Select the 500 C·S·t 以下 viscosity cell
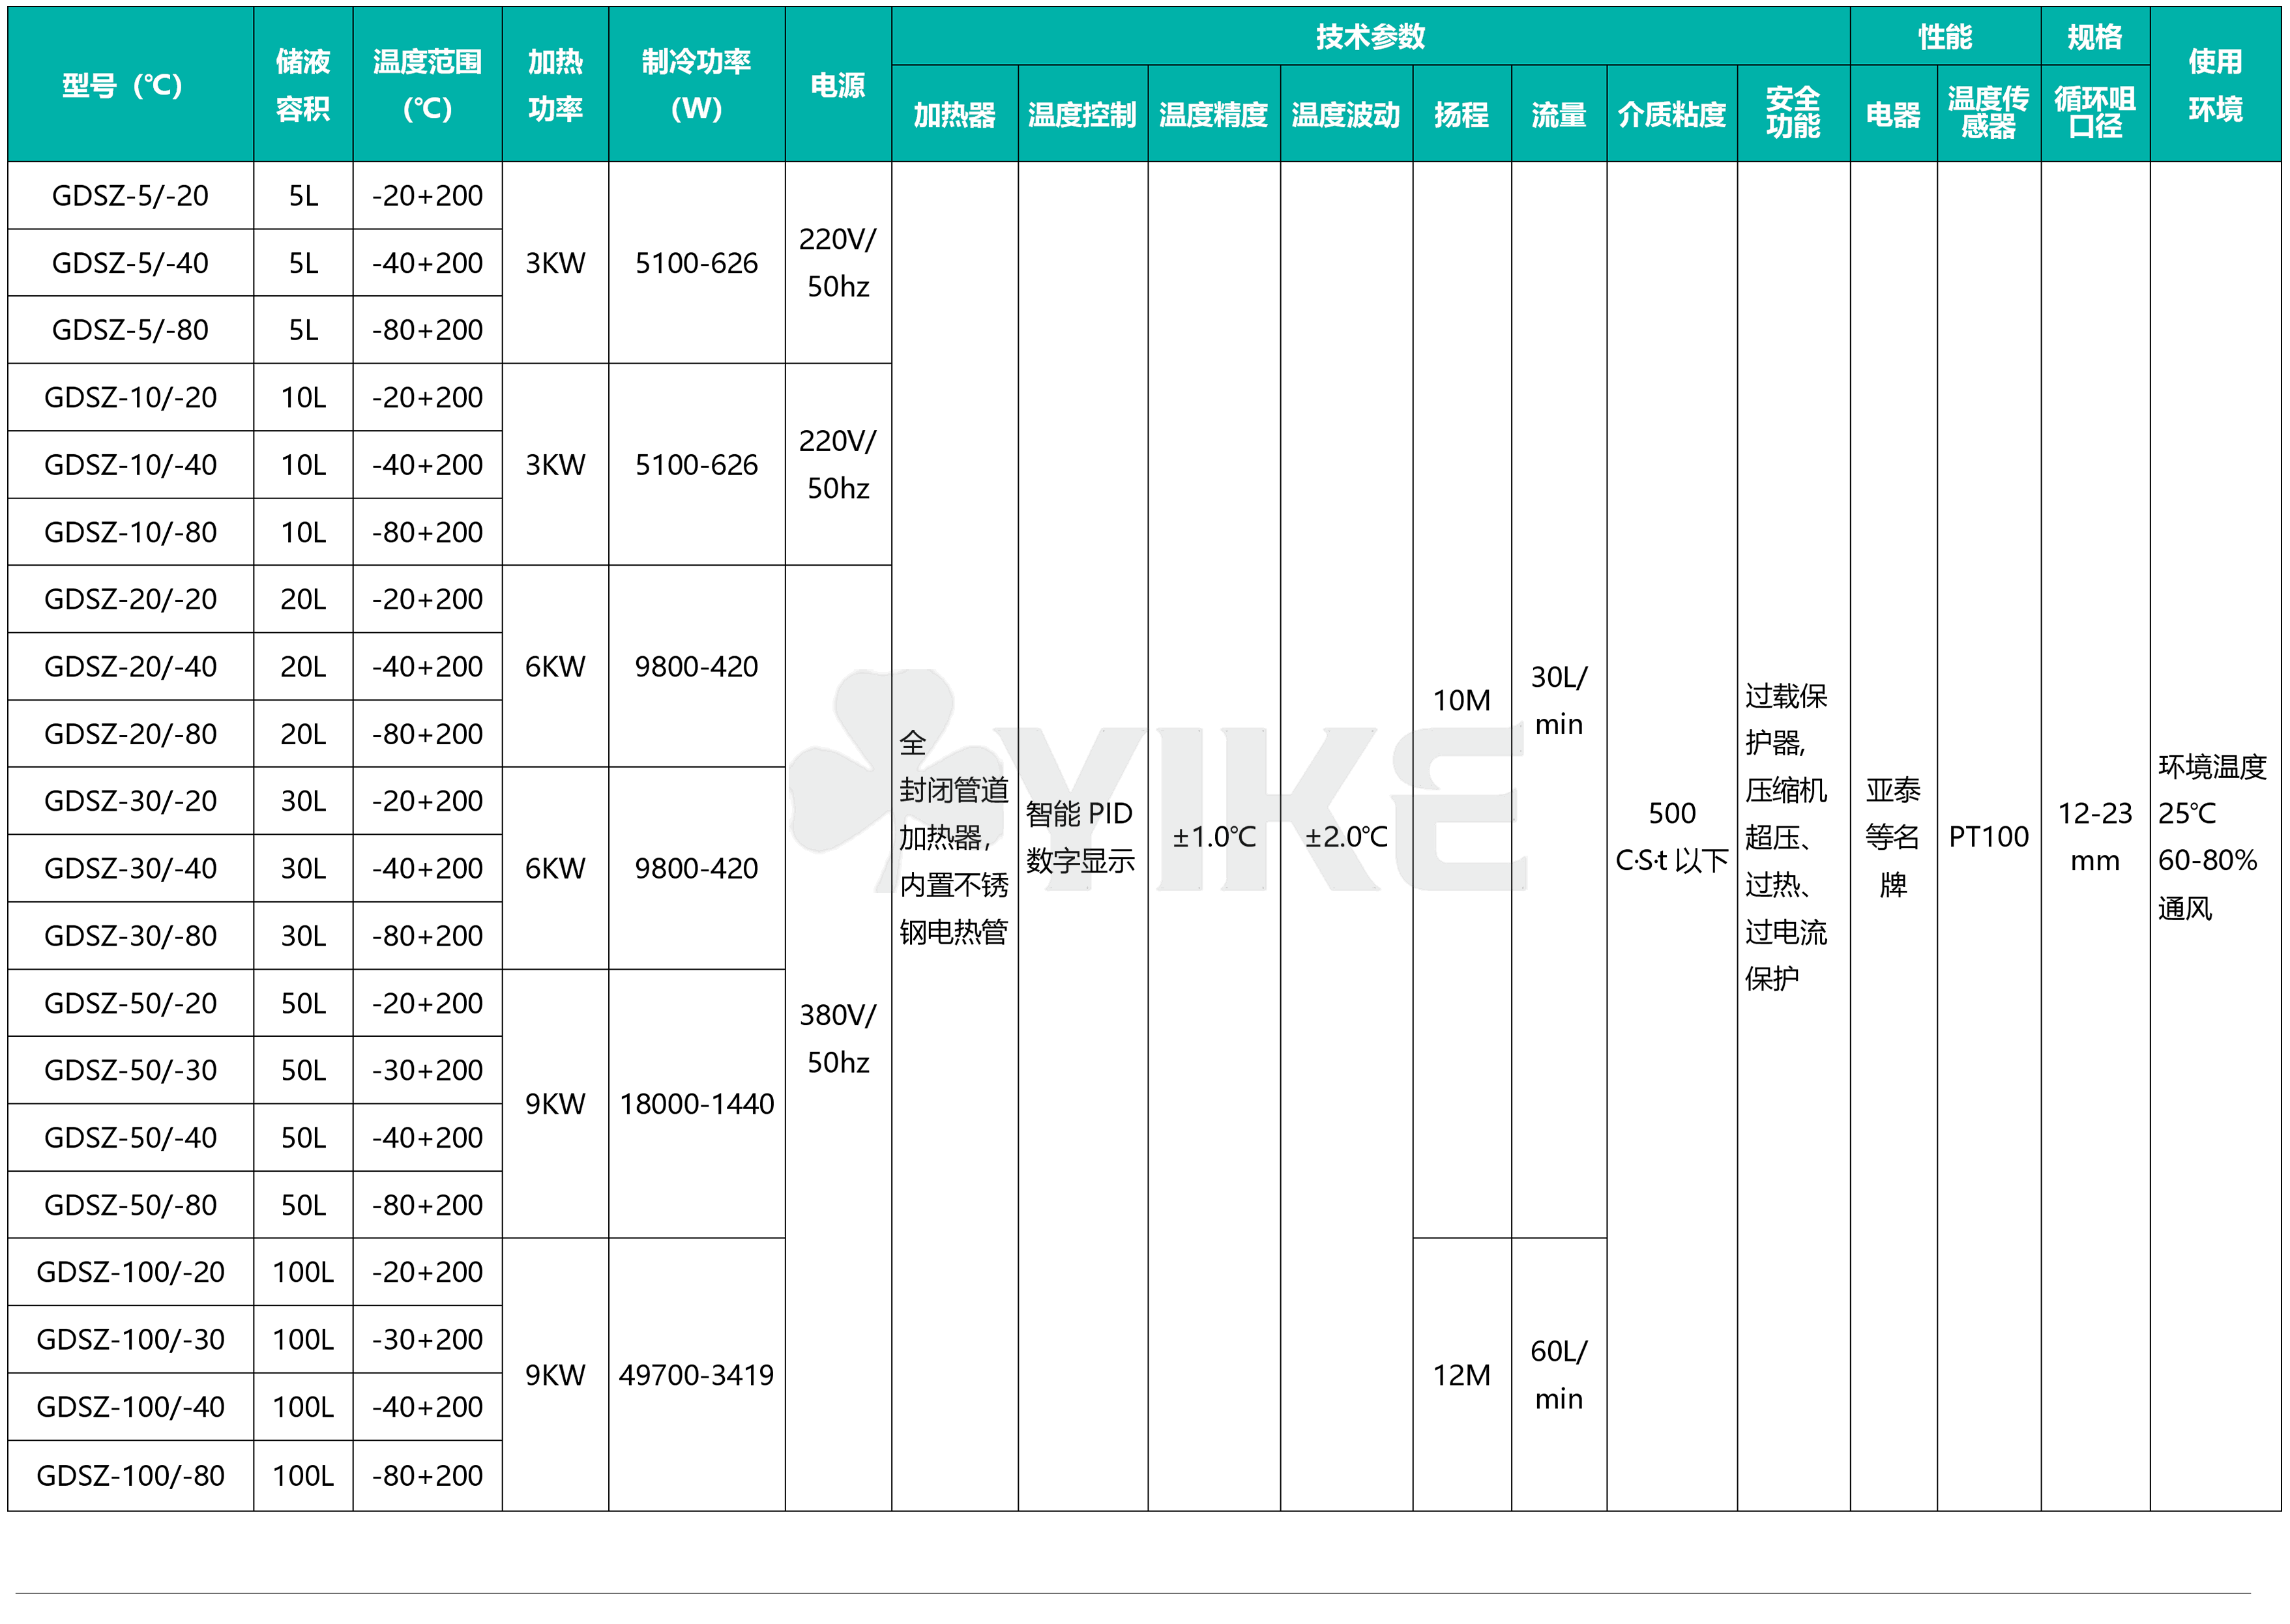Viewport: 2290px width, 1624px height. coord(1671,836)
